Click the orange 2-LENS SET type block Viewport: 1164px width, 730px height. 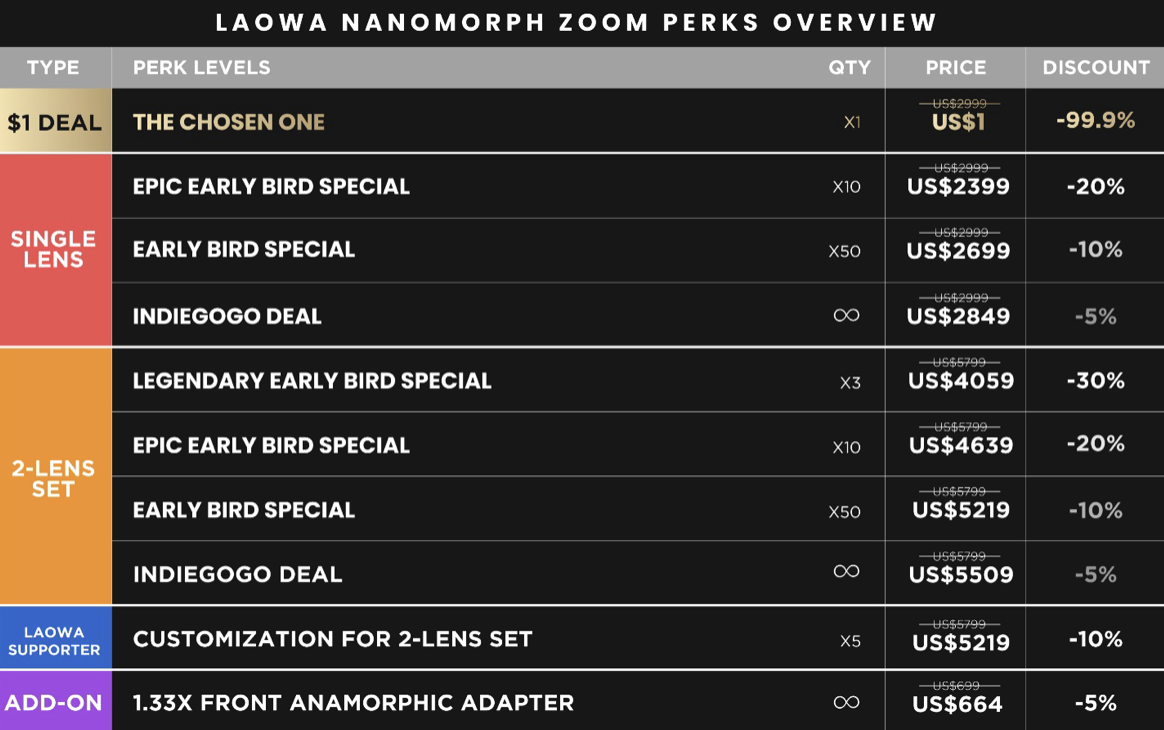(54, 477)
